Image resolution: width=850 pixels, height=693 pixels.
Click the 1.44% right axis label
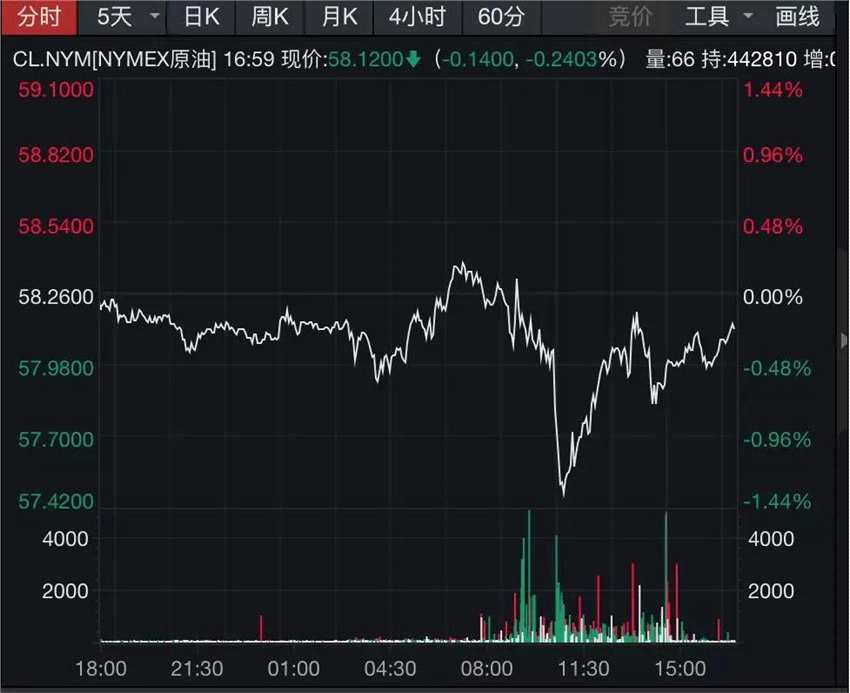(772, 90)
